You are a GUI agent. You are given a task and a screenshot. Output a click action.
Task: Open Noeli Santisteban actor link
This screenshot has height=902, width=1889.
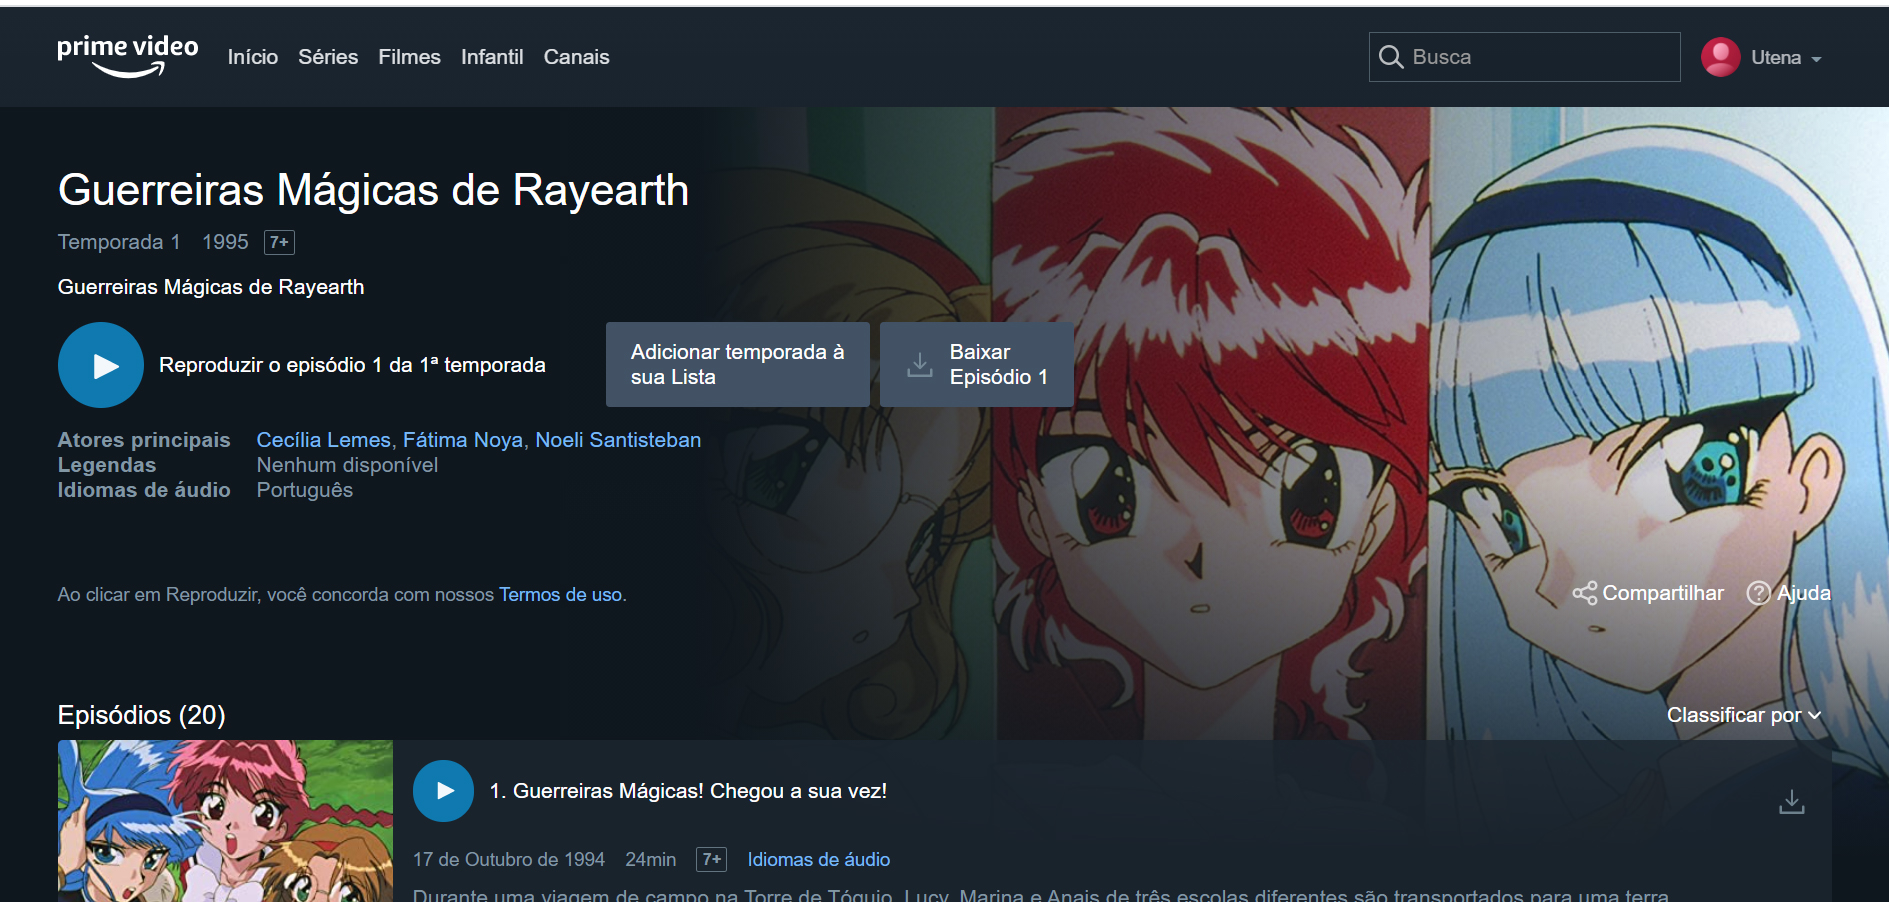pyautogui.click(x=618, y=440)
